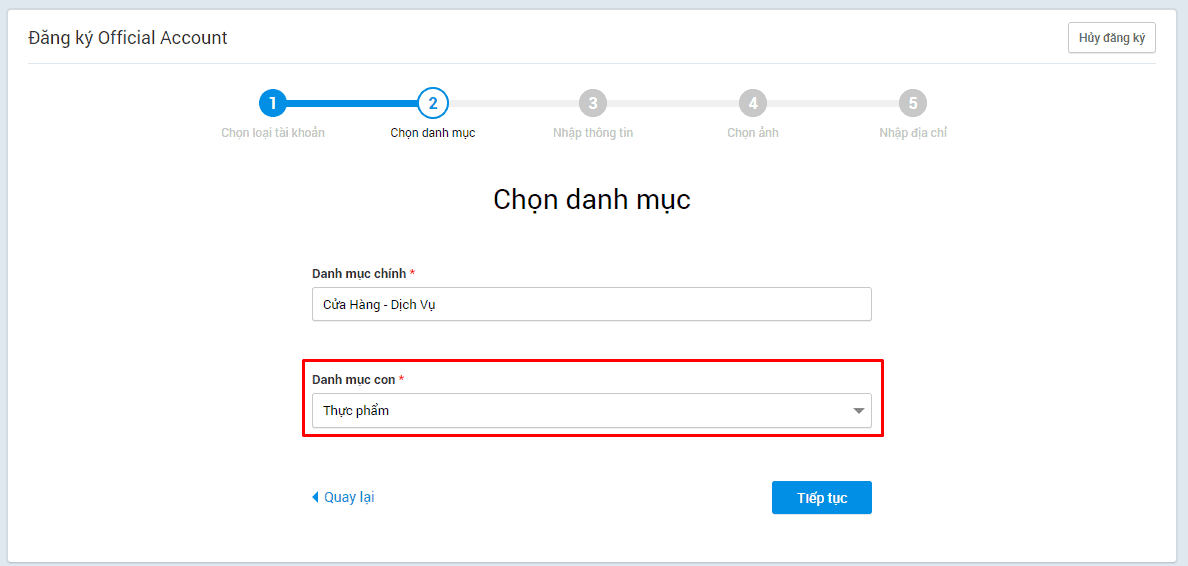Click the back arrow icon beside Quay lại
1188x566 pixels.
tap(316, 497)
